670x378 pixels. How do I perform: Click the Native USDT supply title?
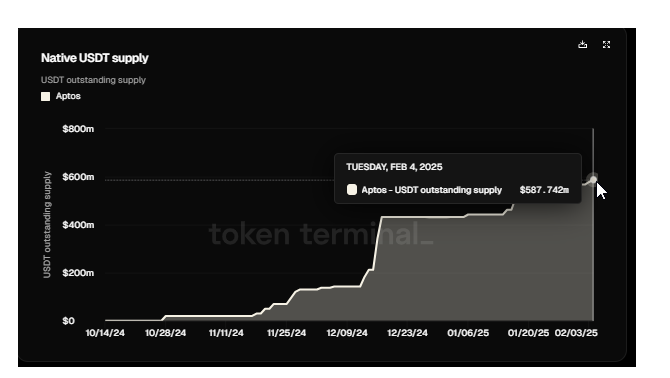click(x=94, y=58)
